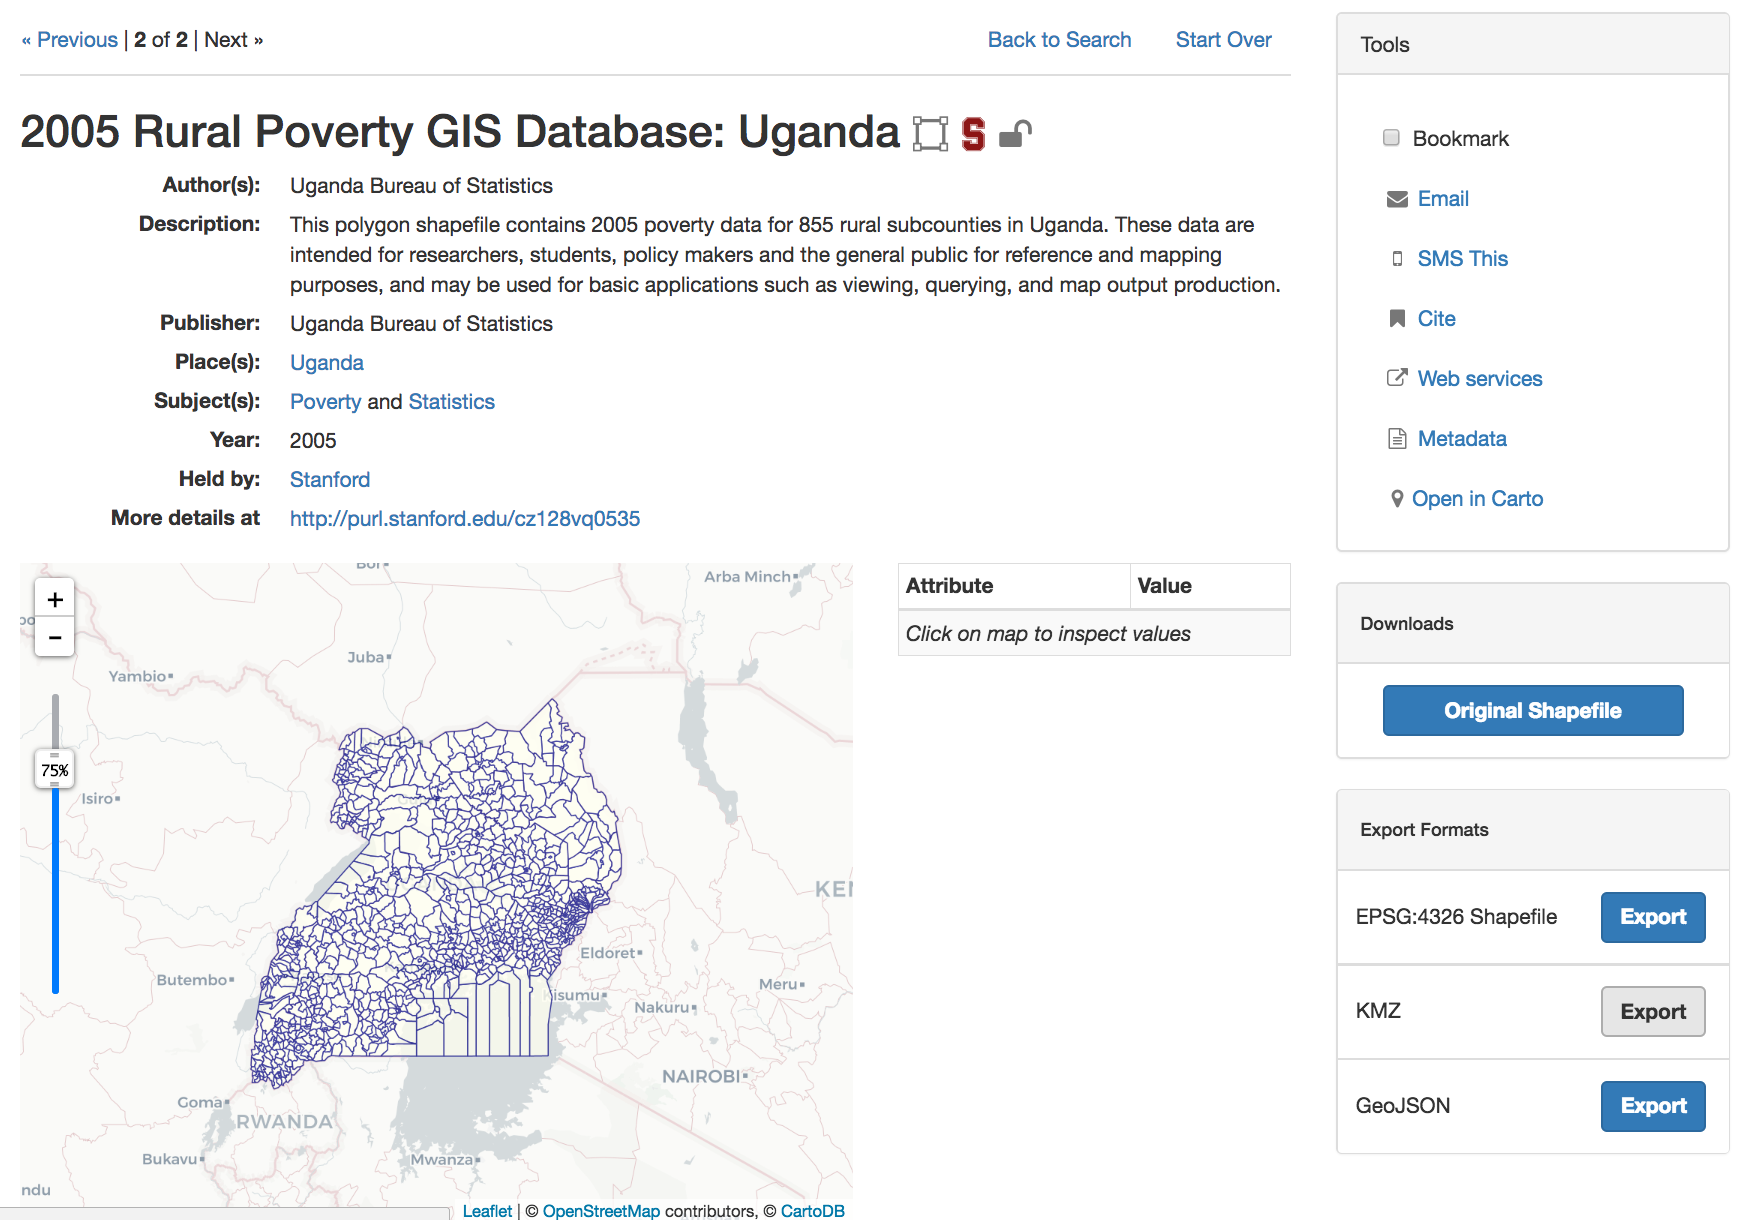The height and width of the screenshot is (1220, 1738).
Task: Click the unlocked public access icon
Action: click(1015, 134)
